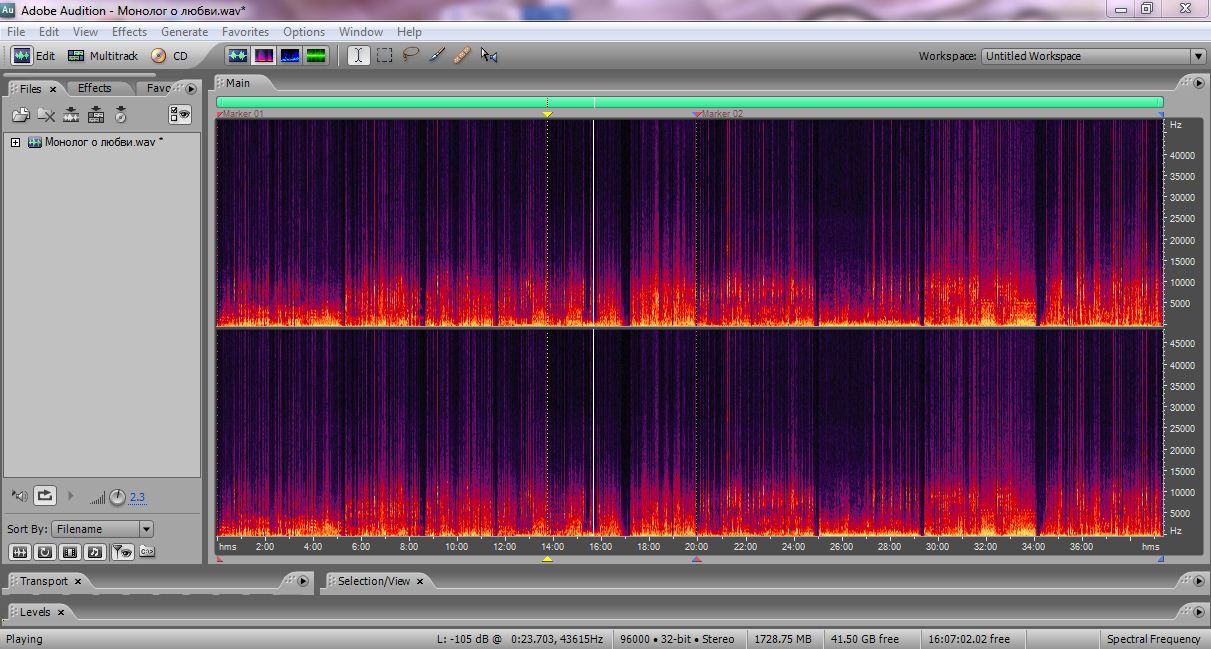
Task: Pick the Spot Healing Brush tool
Action: pyautogui.click(x=462, y=56)
